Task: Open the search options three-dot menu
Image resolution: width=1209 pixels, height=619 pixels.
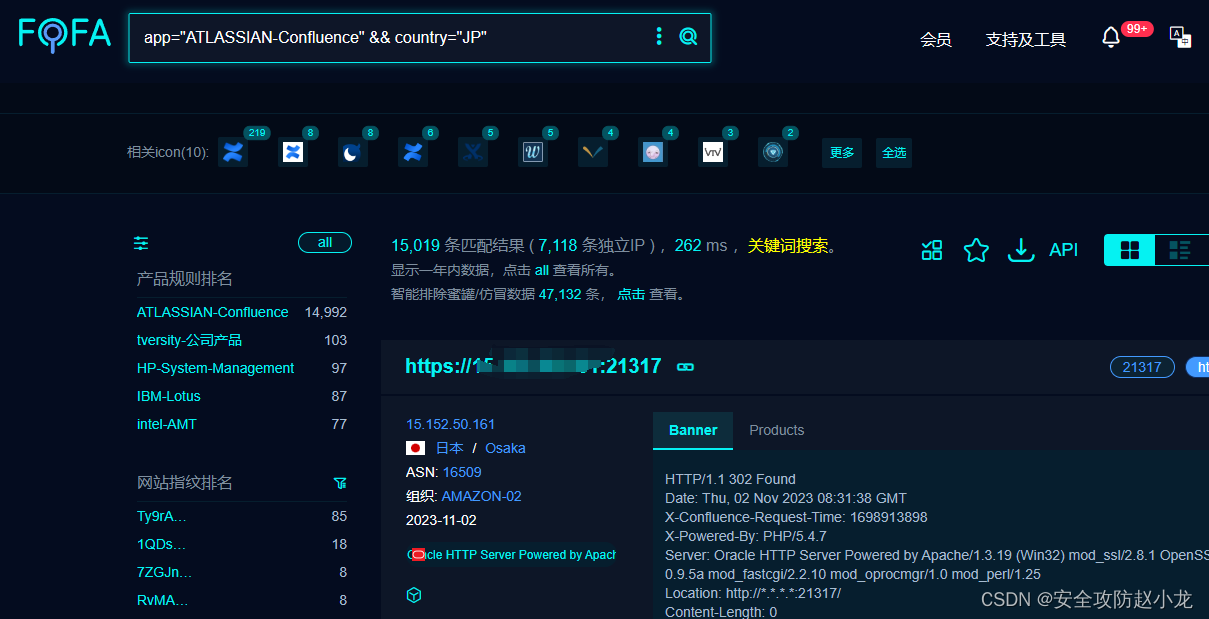Action: click(658, 37)
